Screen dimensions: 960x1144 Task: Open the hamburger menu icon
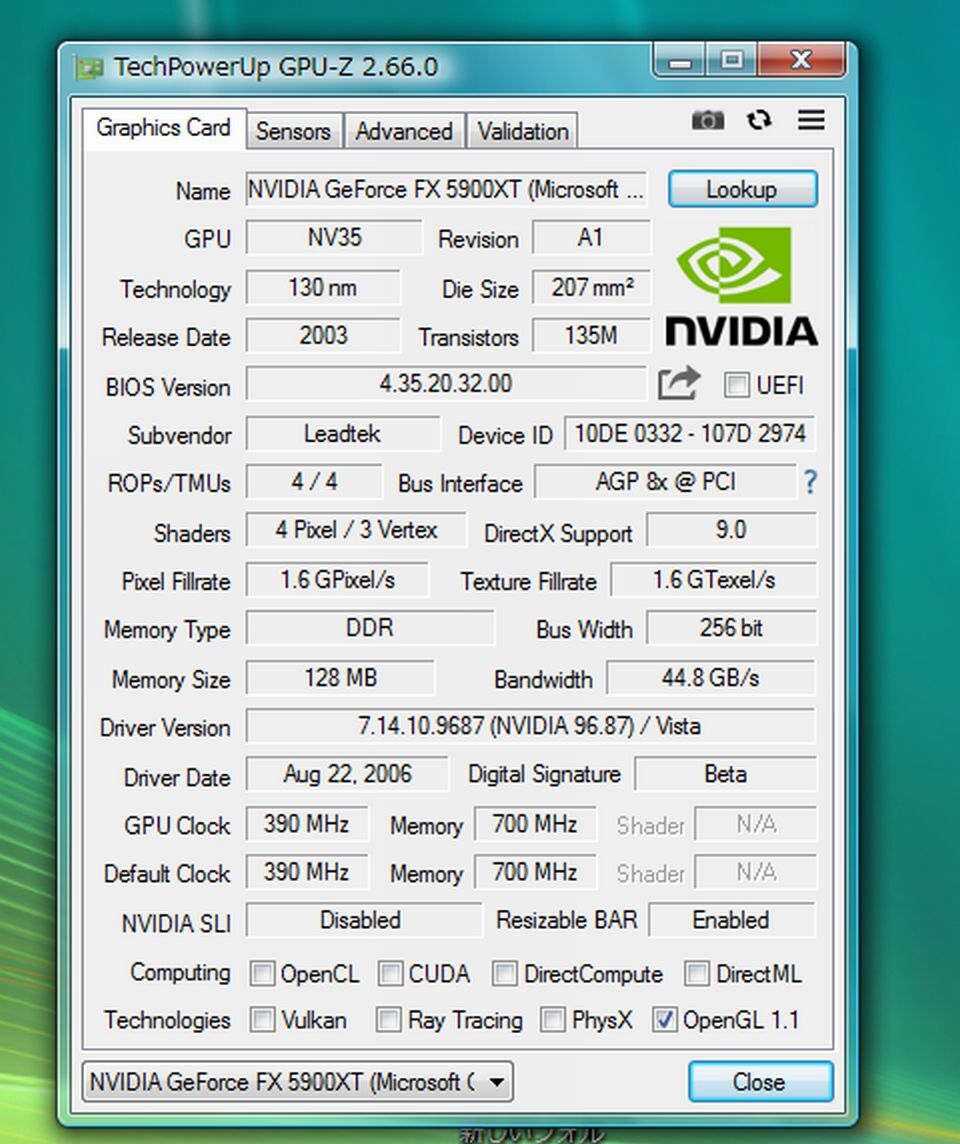(811, 120)
